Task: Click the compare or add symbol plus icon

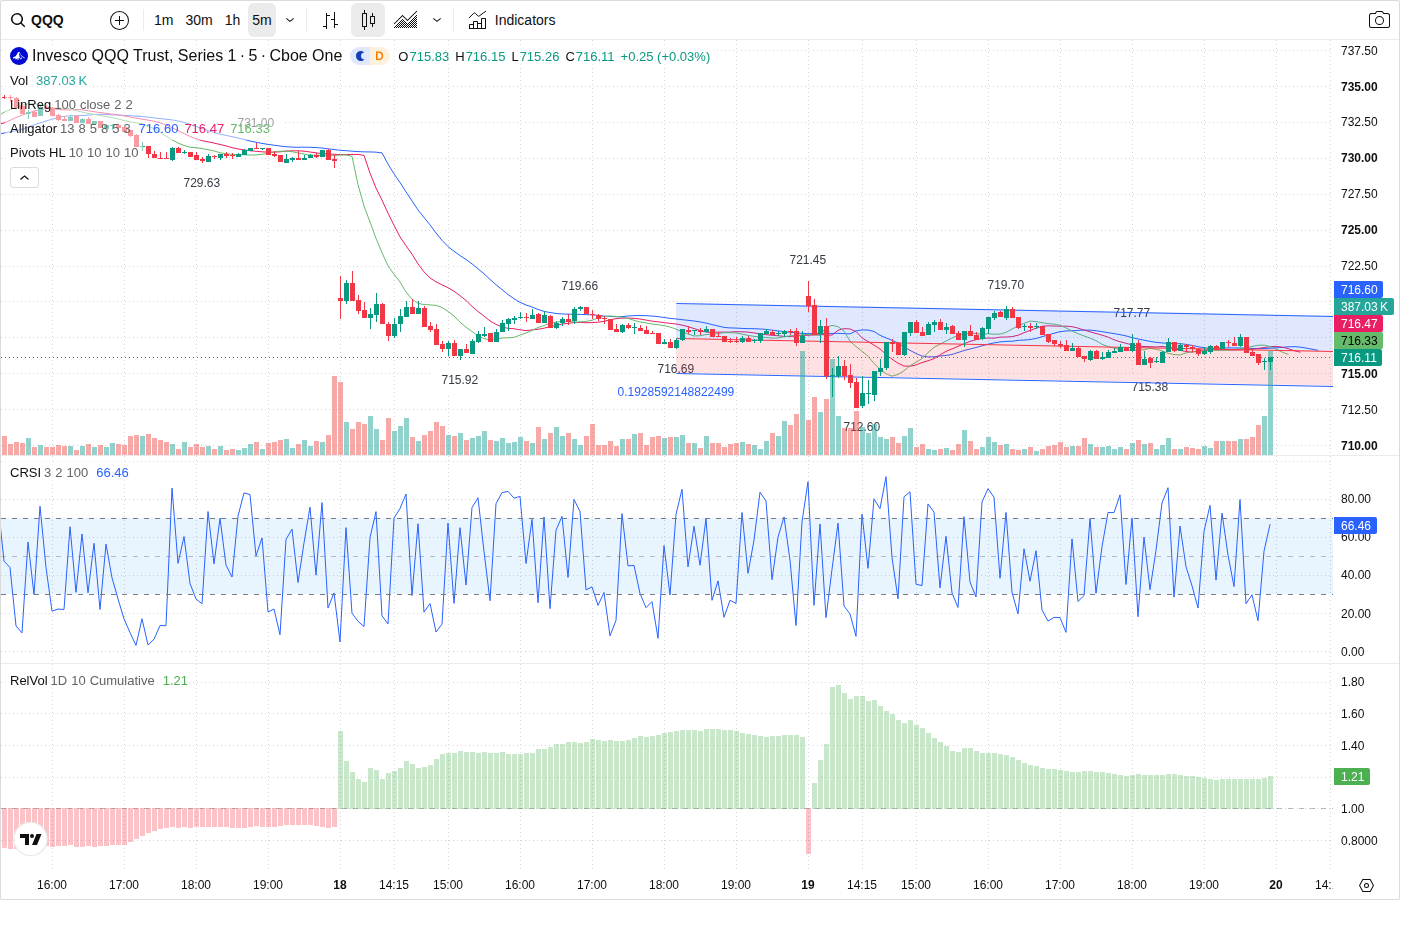Action: coord(119,20)
